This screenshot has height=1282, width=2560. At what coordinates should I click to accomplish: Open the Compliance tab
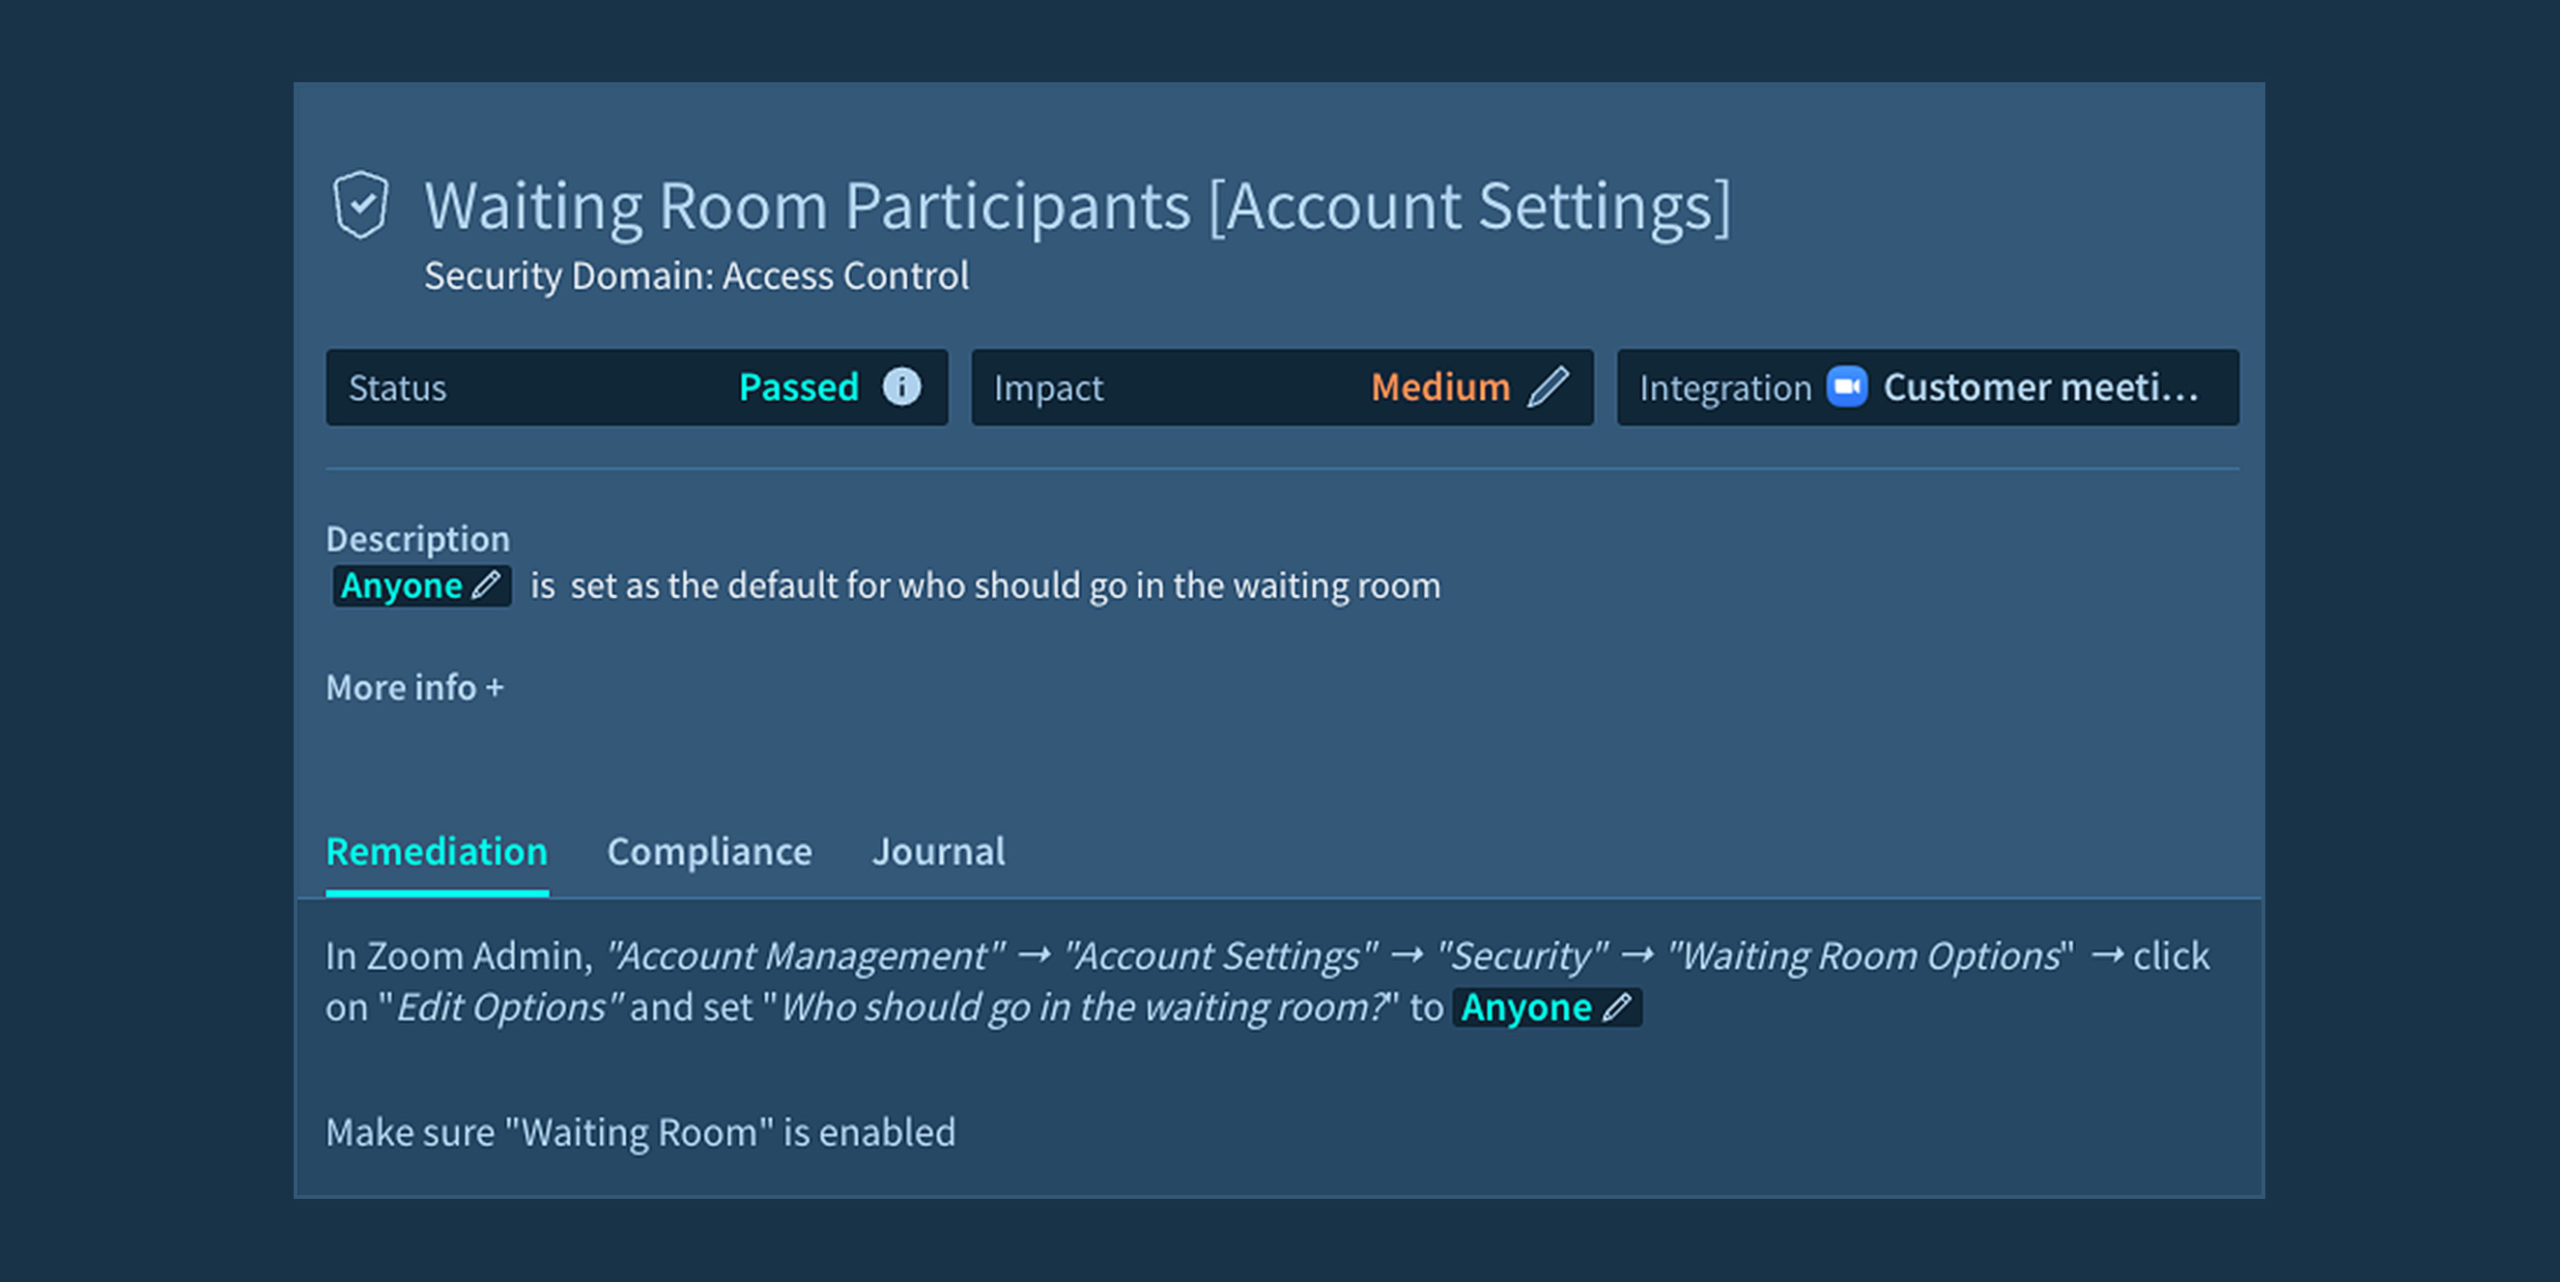709,852
